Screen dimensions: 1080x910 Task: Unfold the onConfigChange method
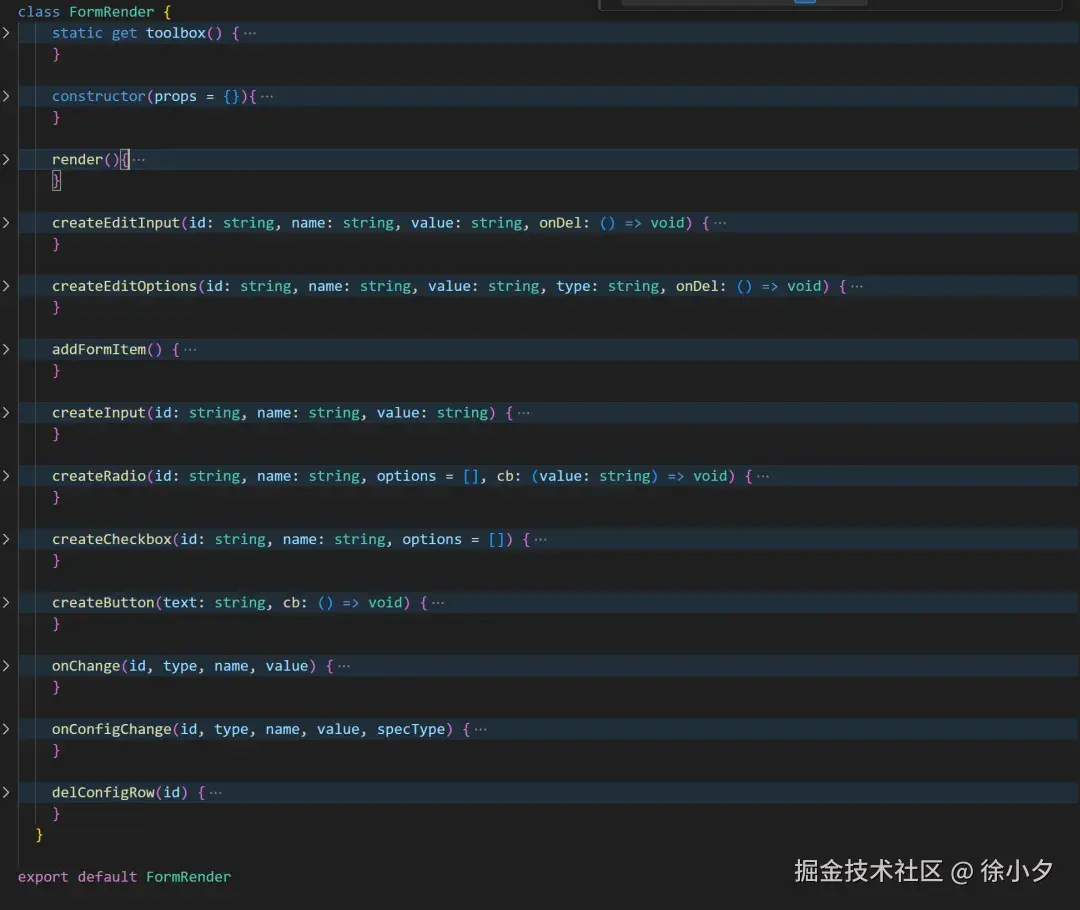click(x=6, y=729)
